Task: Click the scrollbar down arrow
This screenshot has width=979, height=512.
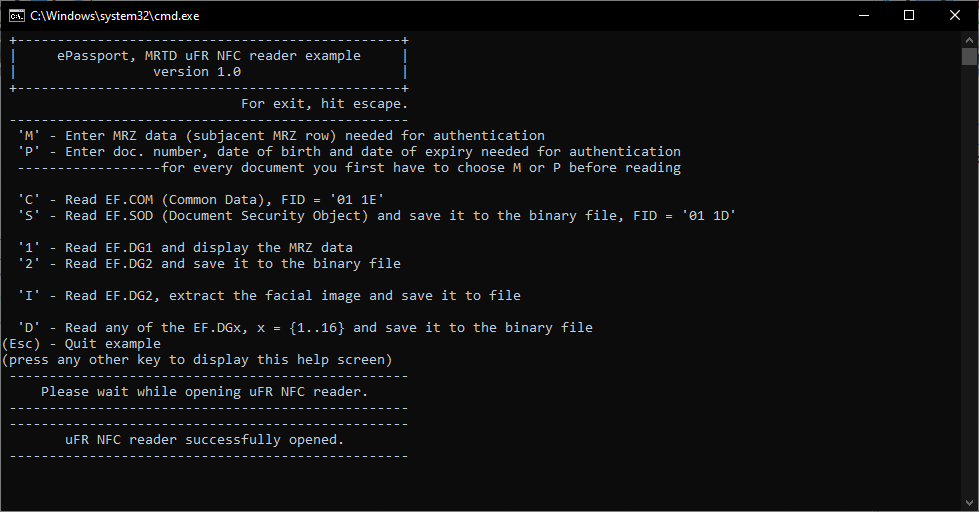Action: click(x=969, y=503)
